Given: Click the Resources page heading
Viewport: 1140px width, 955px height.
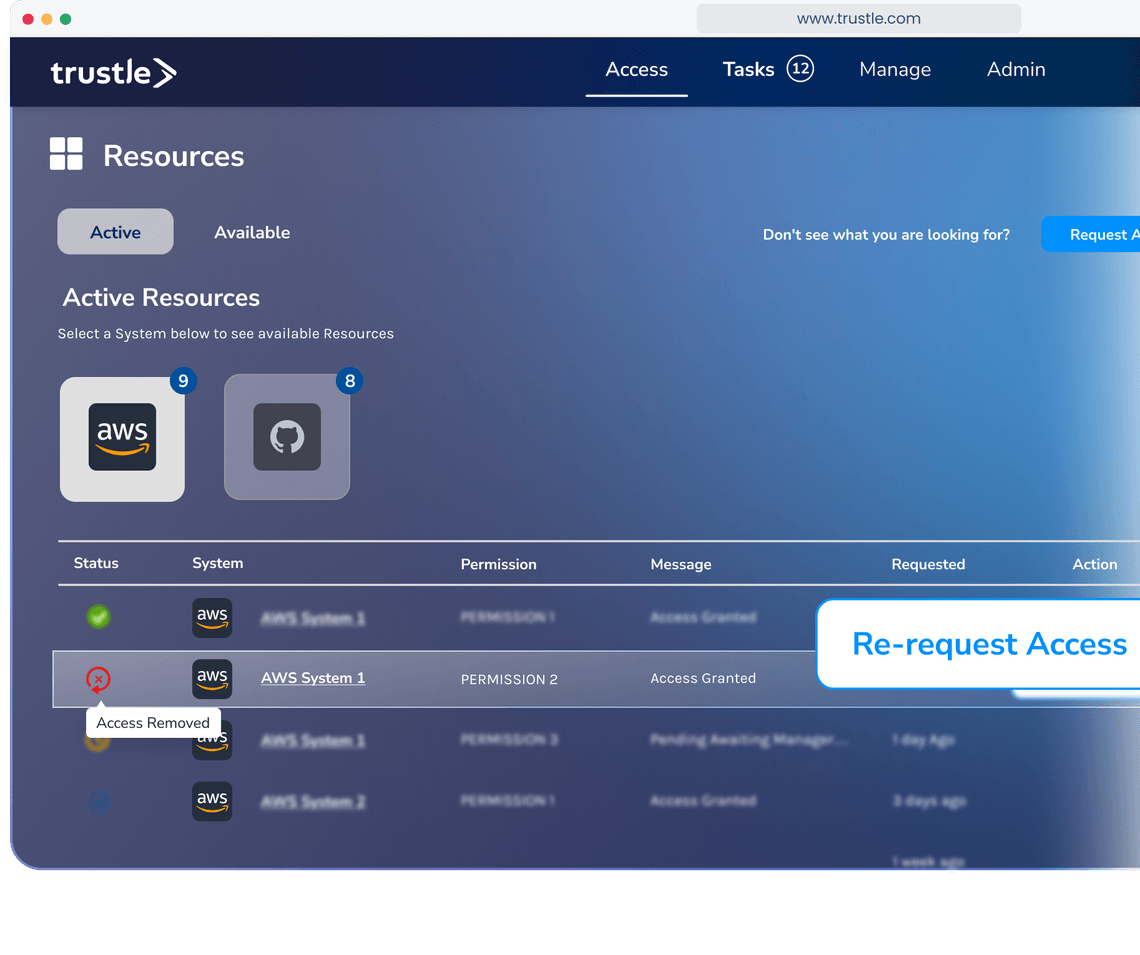Looking at the screenshot, I should [x=174, y=156].
